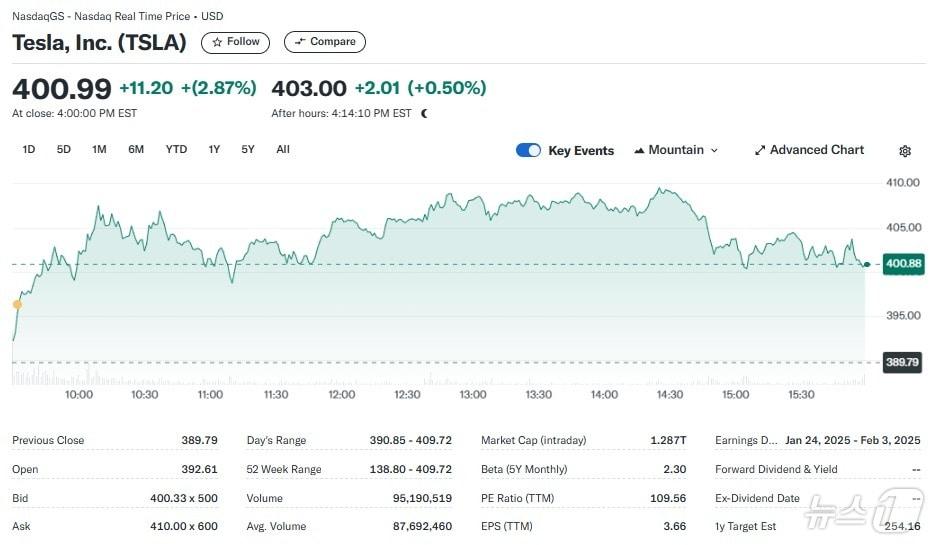Open the Advanced Chart view
This screenshot has width=934, height=545.
(808, 150)
